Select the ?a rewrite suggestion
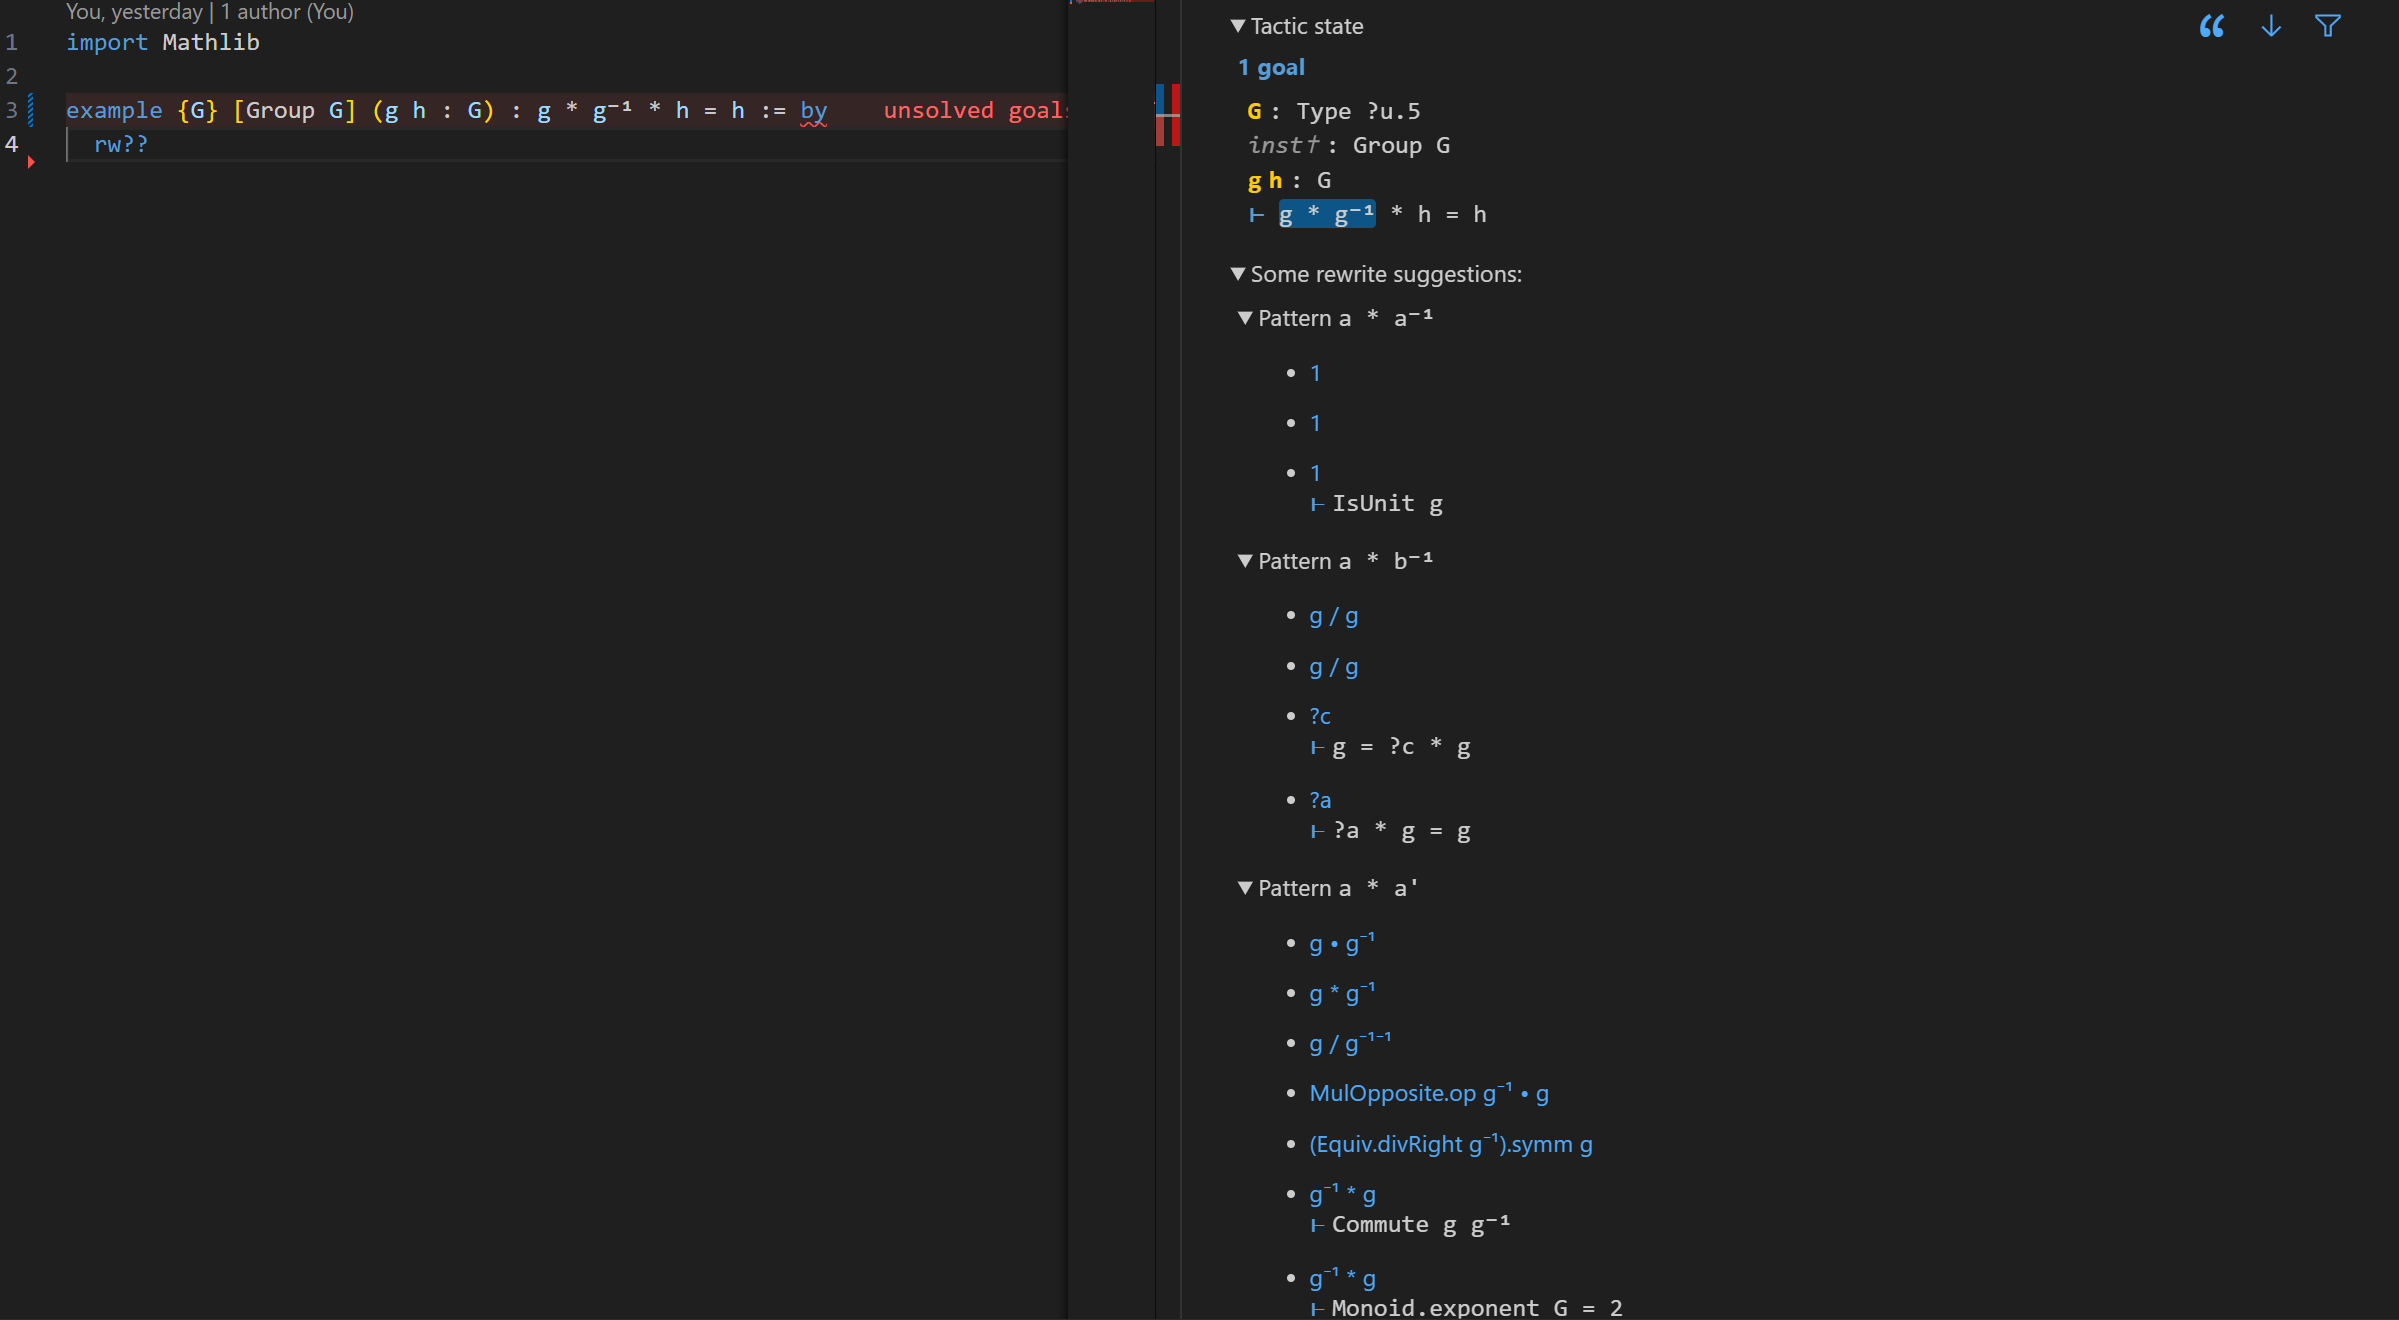The image size is (2399, 1320). point(1320,800)
